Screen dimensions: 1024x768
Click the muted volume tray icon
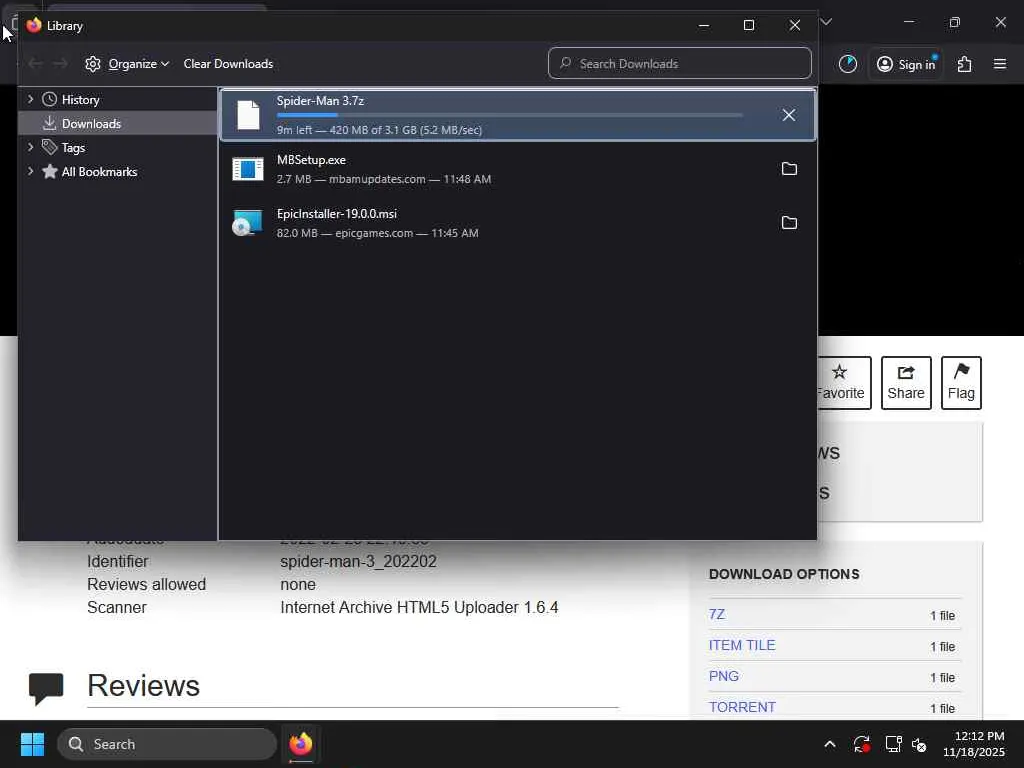(x=919, y=744)
